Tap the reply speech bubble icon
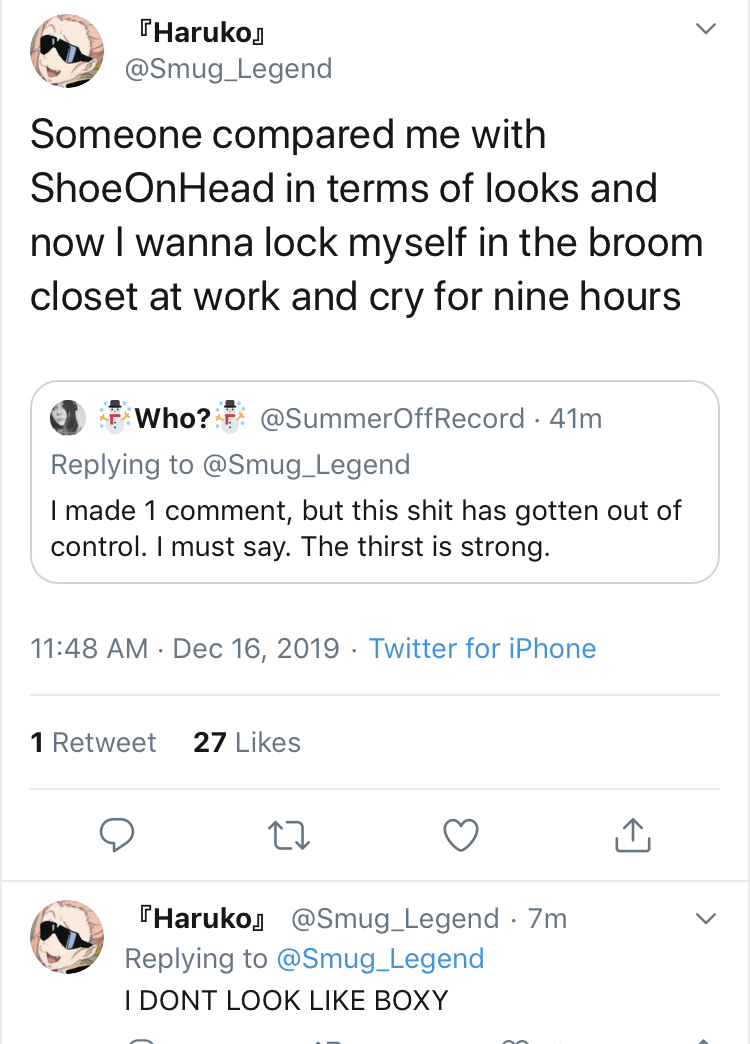 point(117,835)
